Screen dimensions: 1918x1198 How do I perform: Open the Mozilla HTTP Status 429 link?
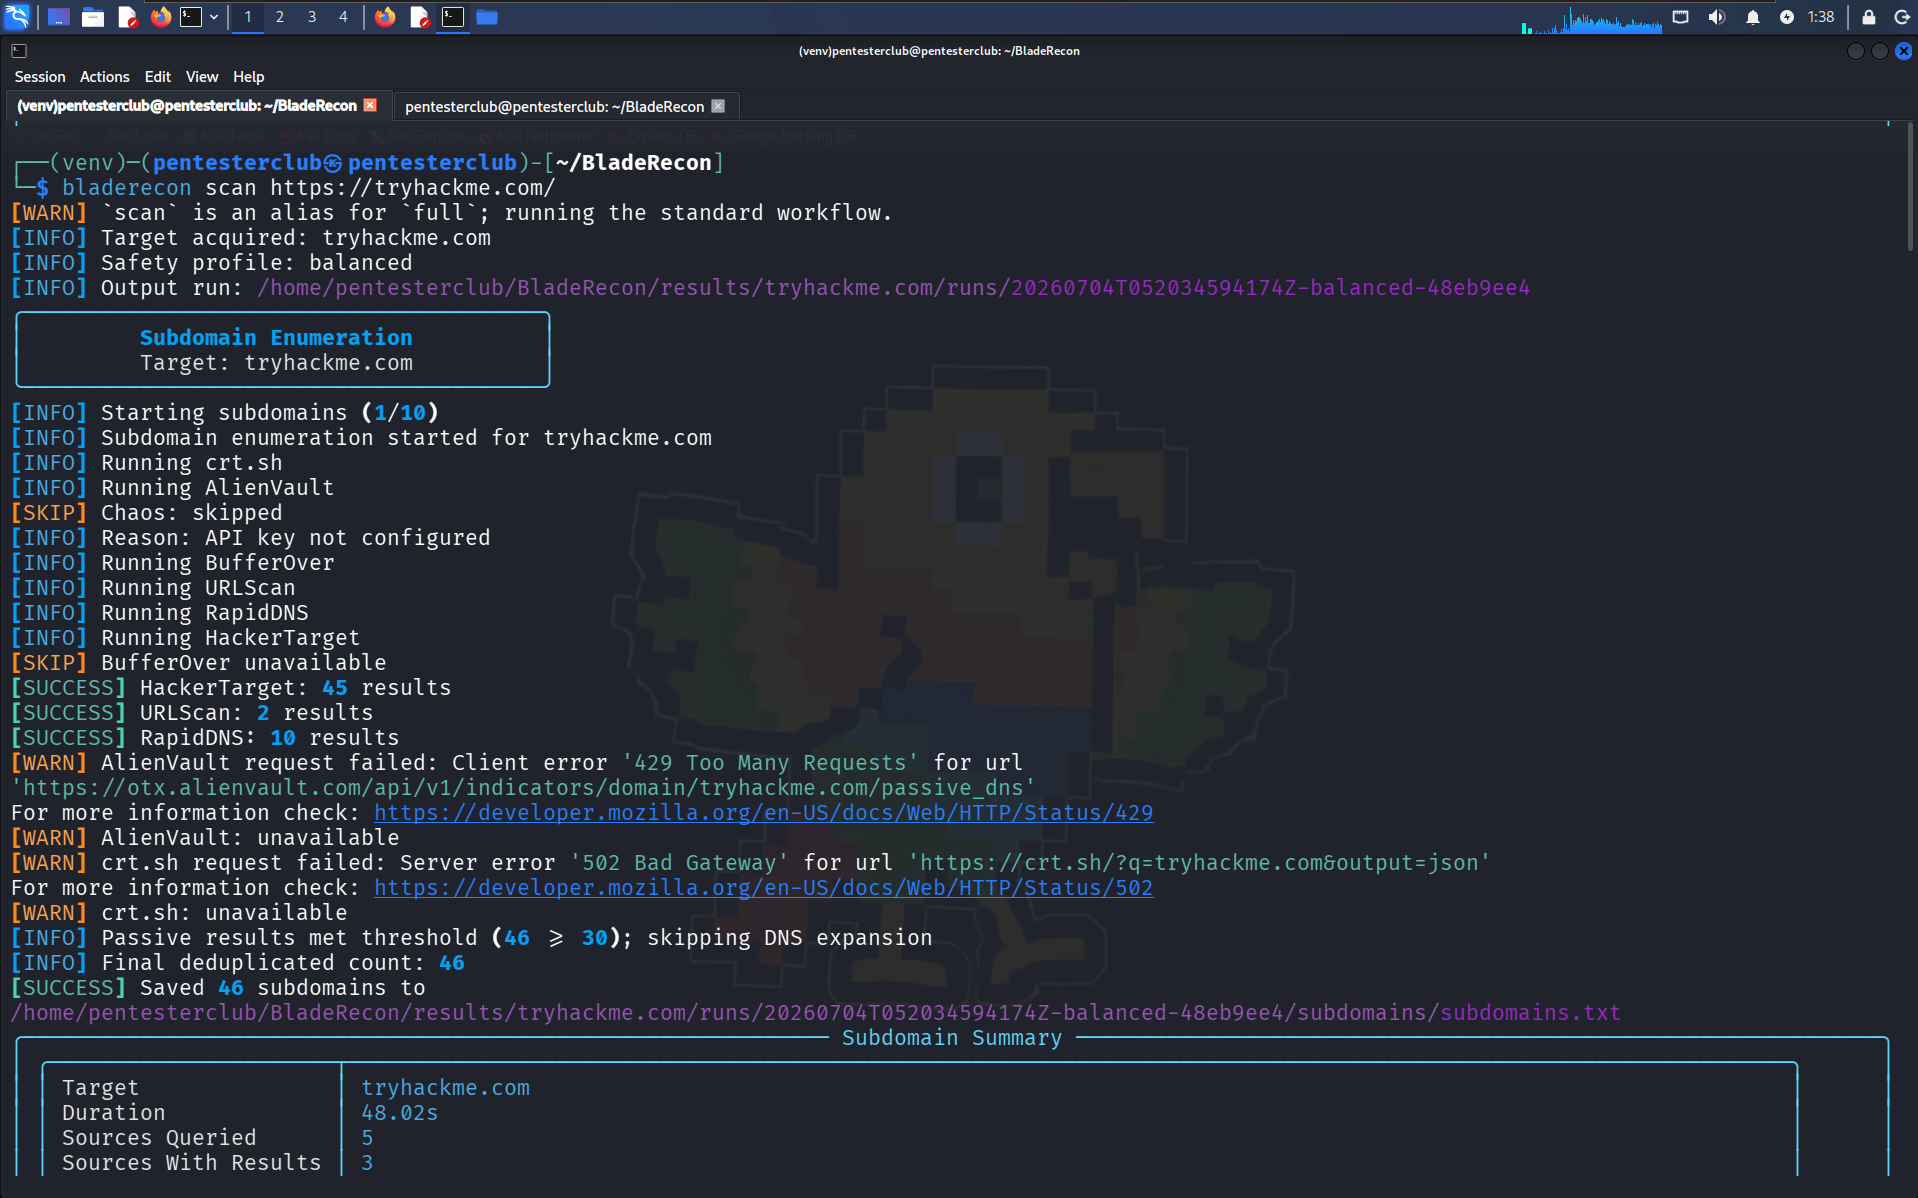tap(764, 813)
